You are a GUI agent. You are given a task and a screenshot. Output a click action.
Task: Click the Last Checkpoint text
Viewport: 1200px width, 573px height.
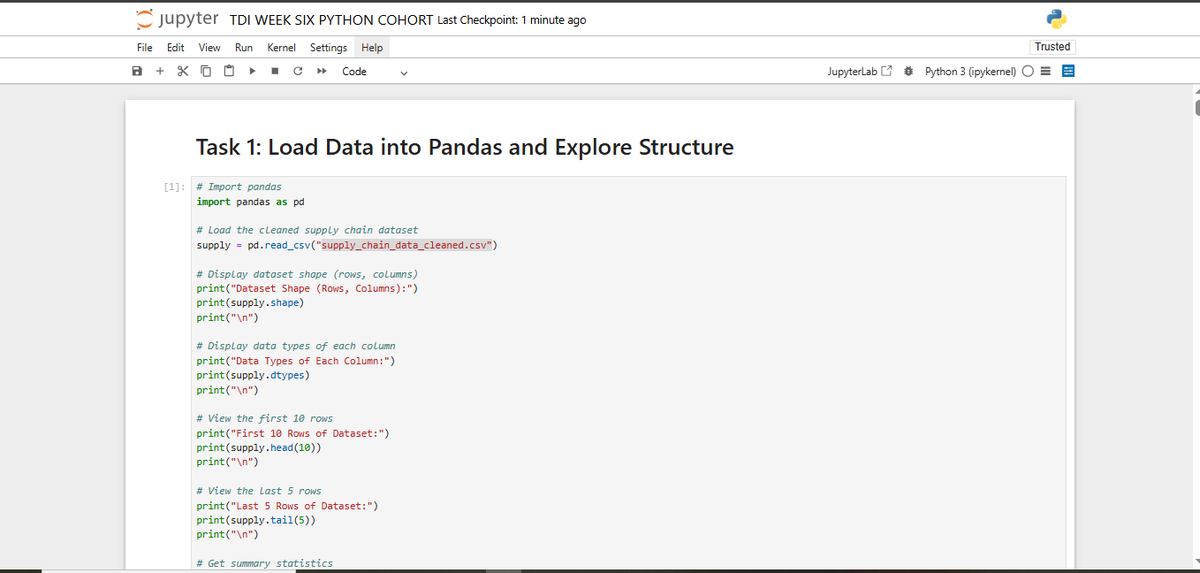(x=512, y=20)
